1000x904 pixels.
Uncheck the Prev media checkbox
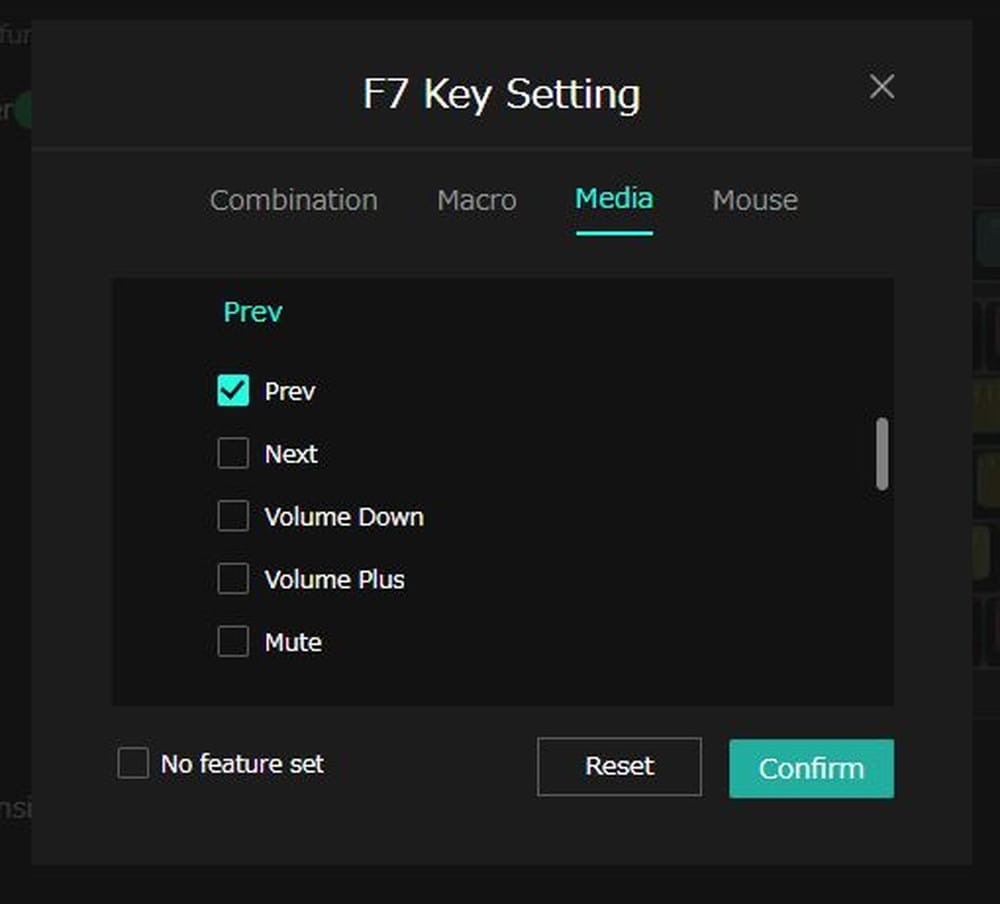(x=233, y=391)
